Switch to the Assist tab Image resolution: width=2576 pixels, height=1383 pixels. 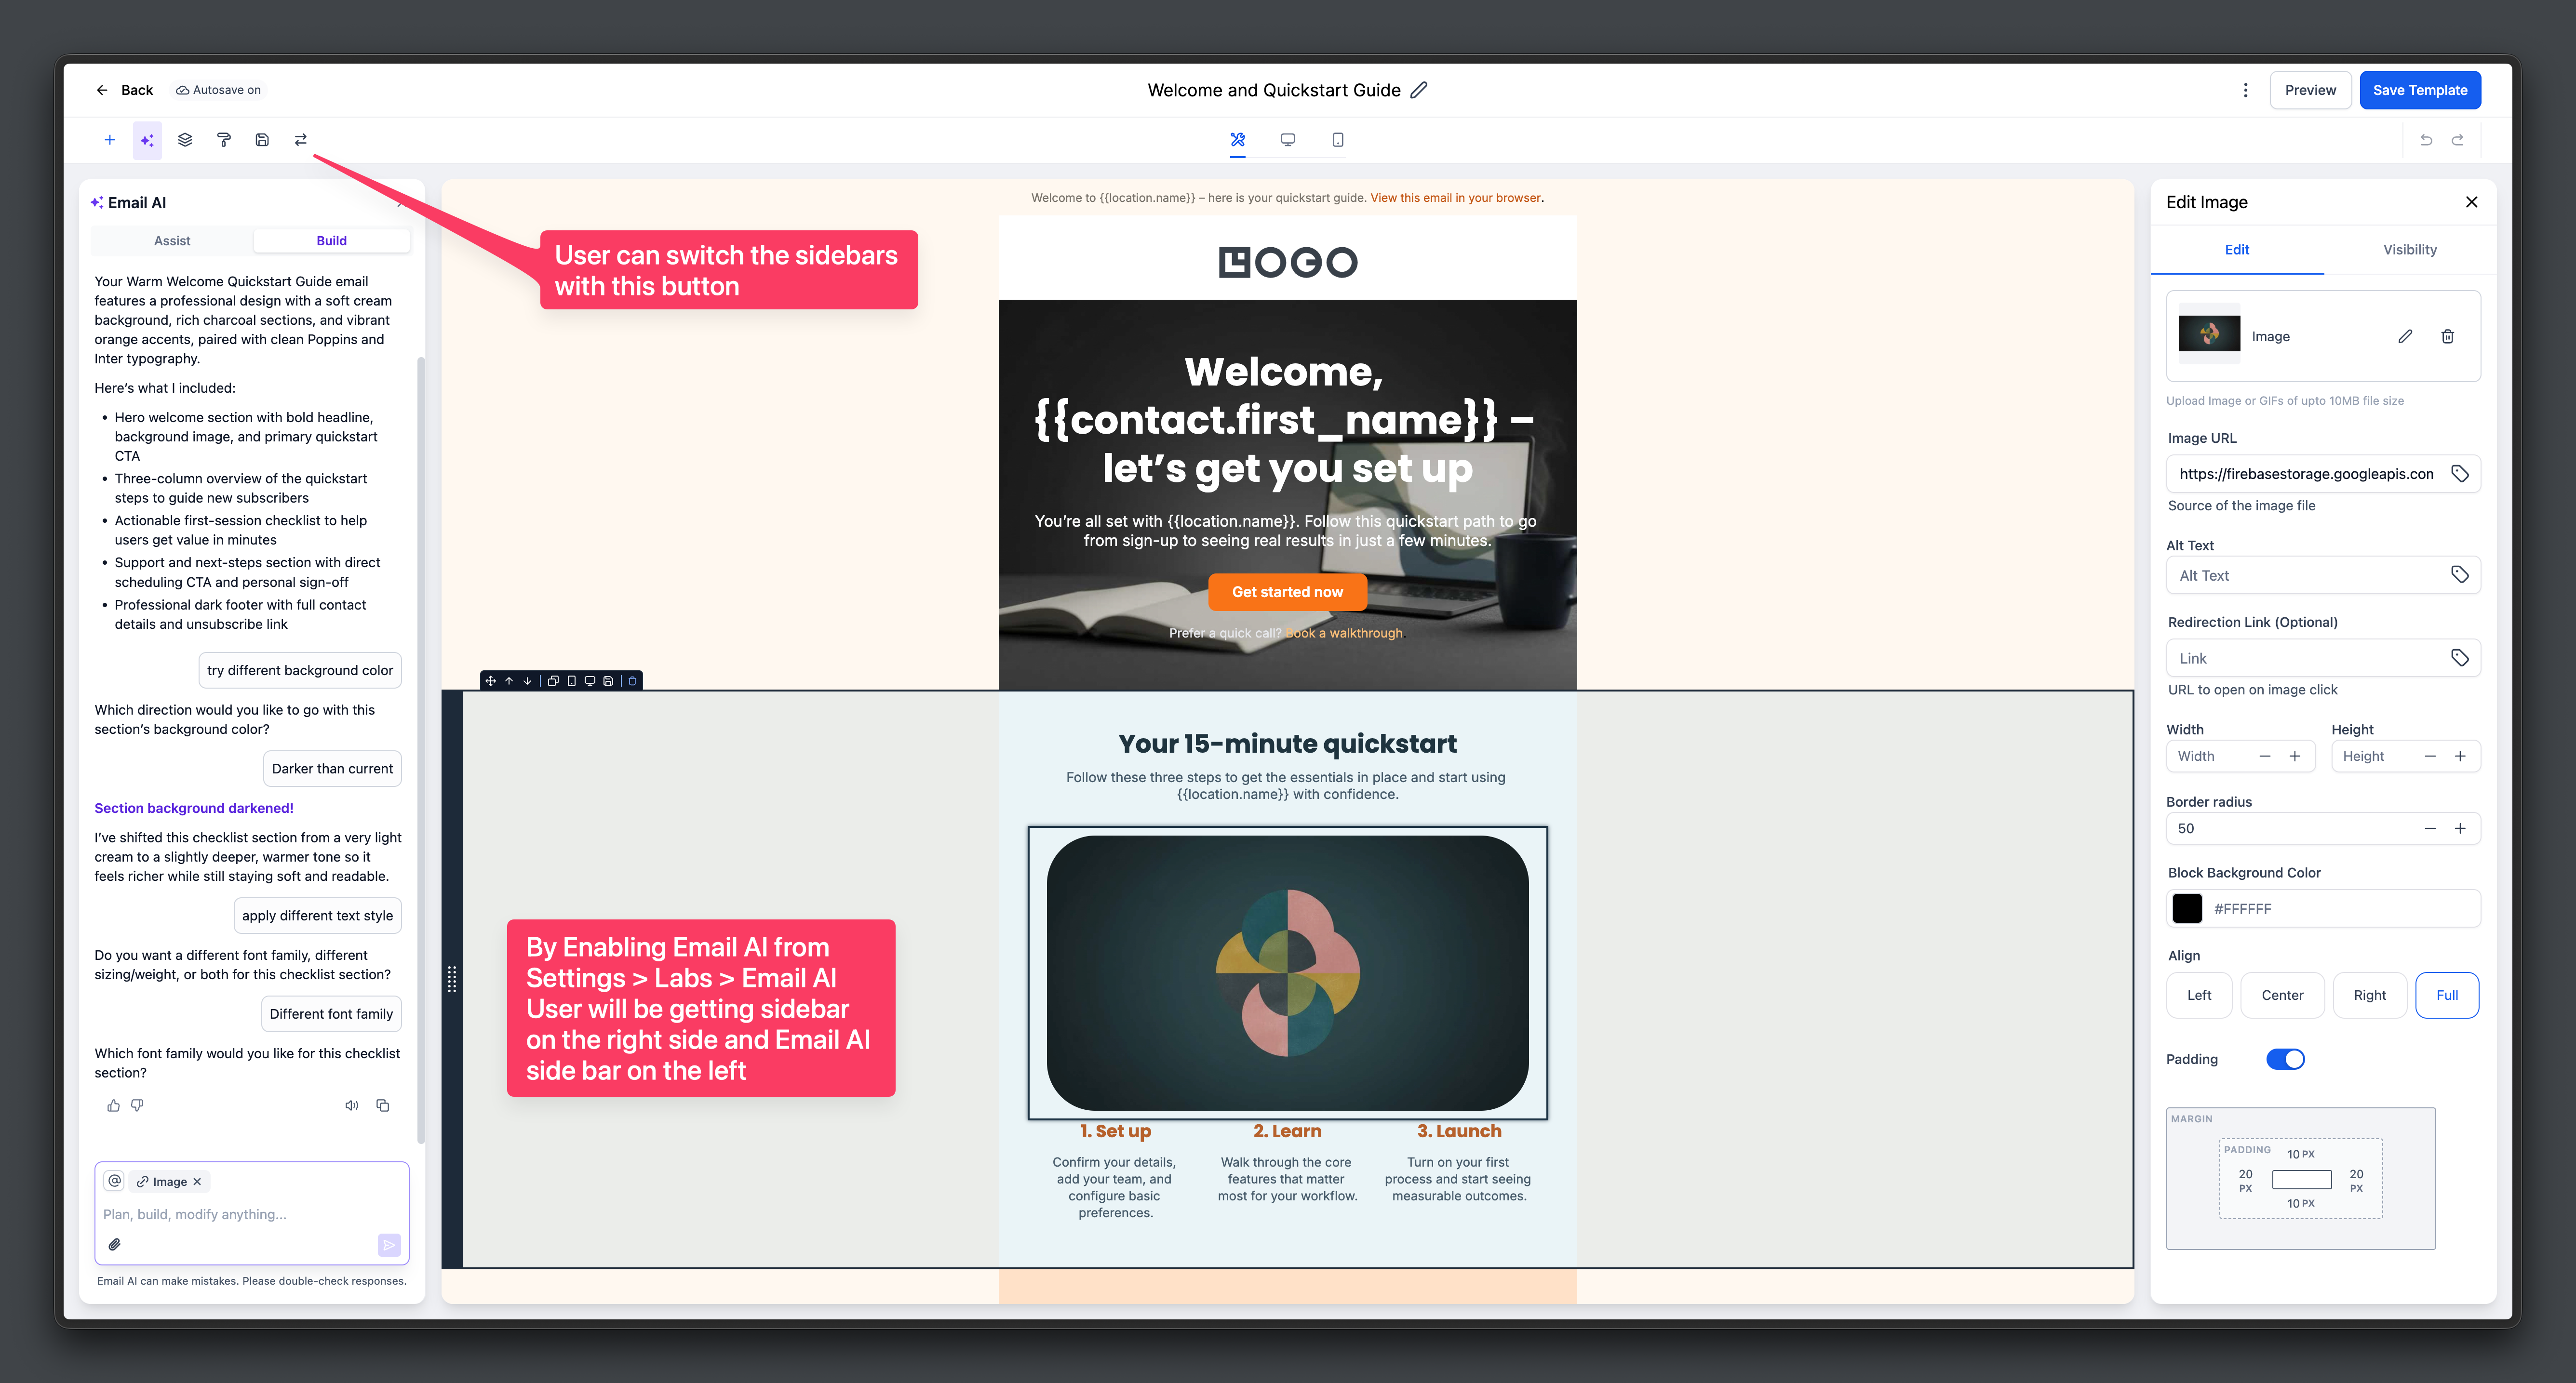(x=172, y=241)
